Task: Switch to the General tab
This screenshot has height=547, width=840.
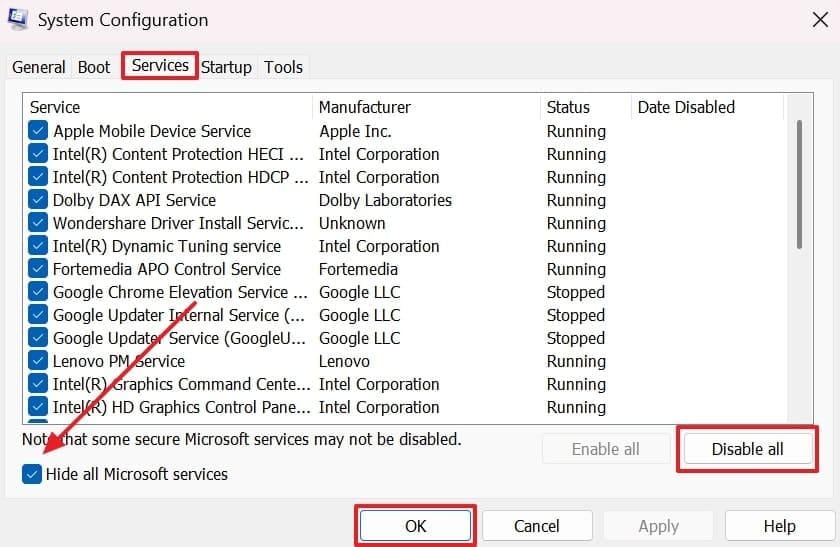Action: 39,67
